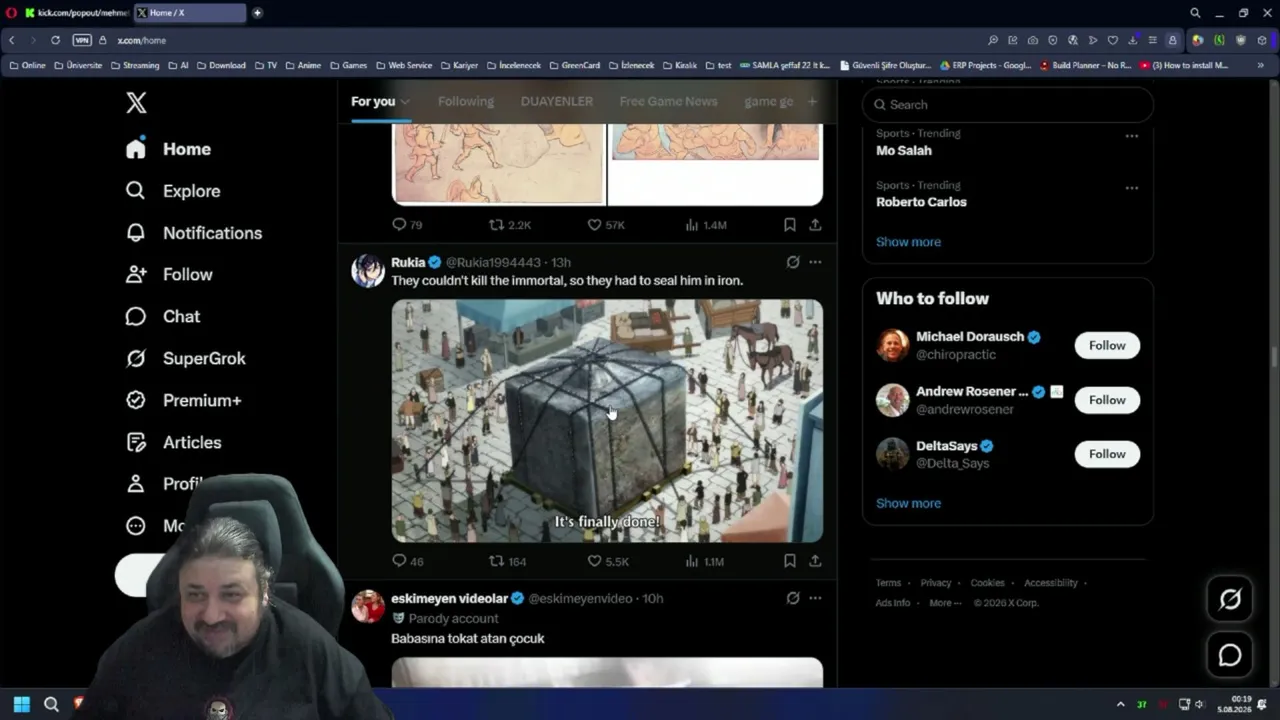Open Notifications in the sidebar
This screenshot has height=720, width=1280.
pos(194,233)
